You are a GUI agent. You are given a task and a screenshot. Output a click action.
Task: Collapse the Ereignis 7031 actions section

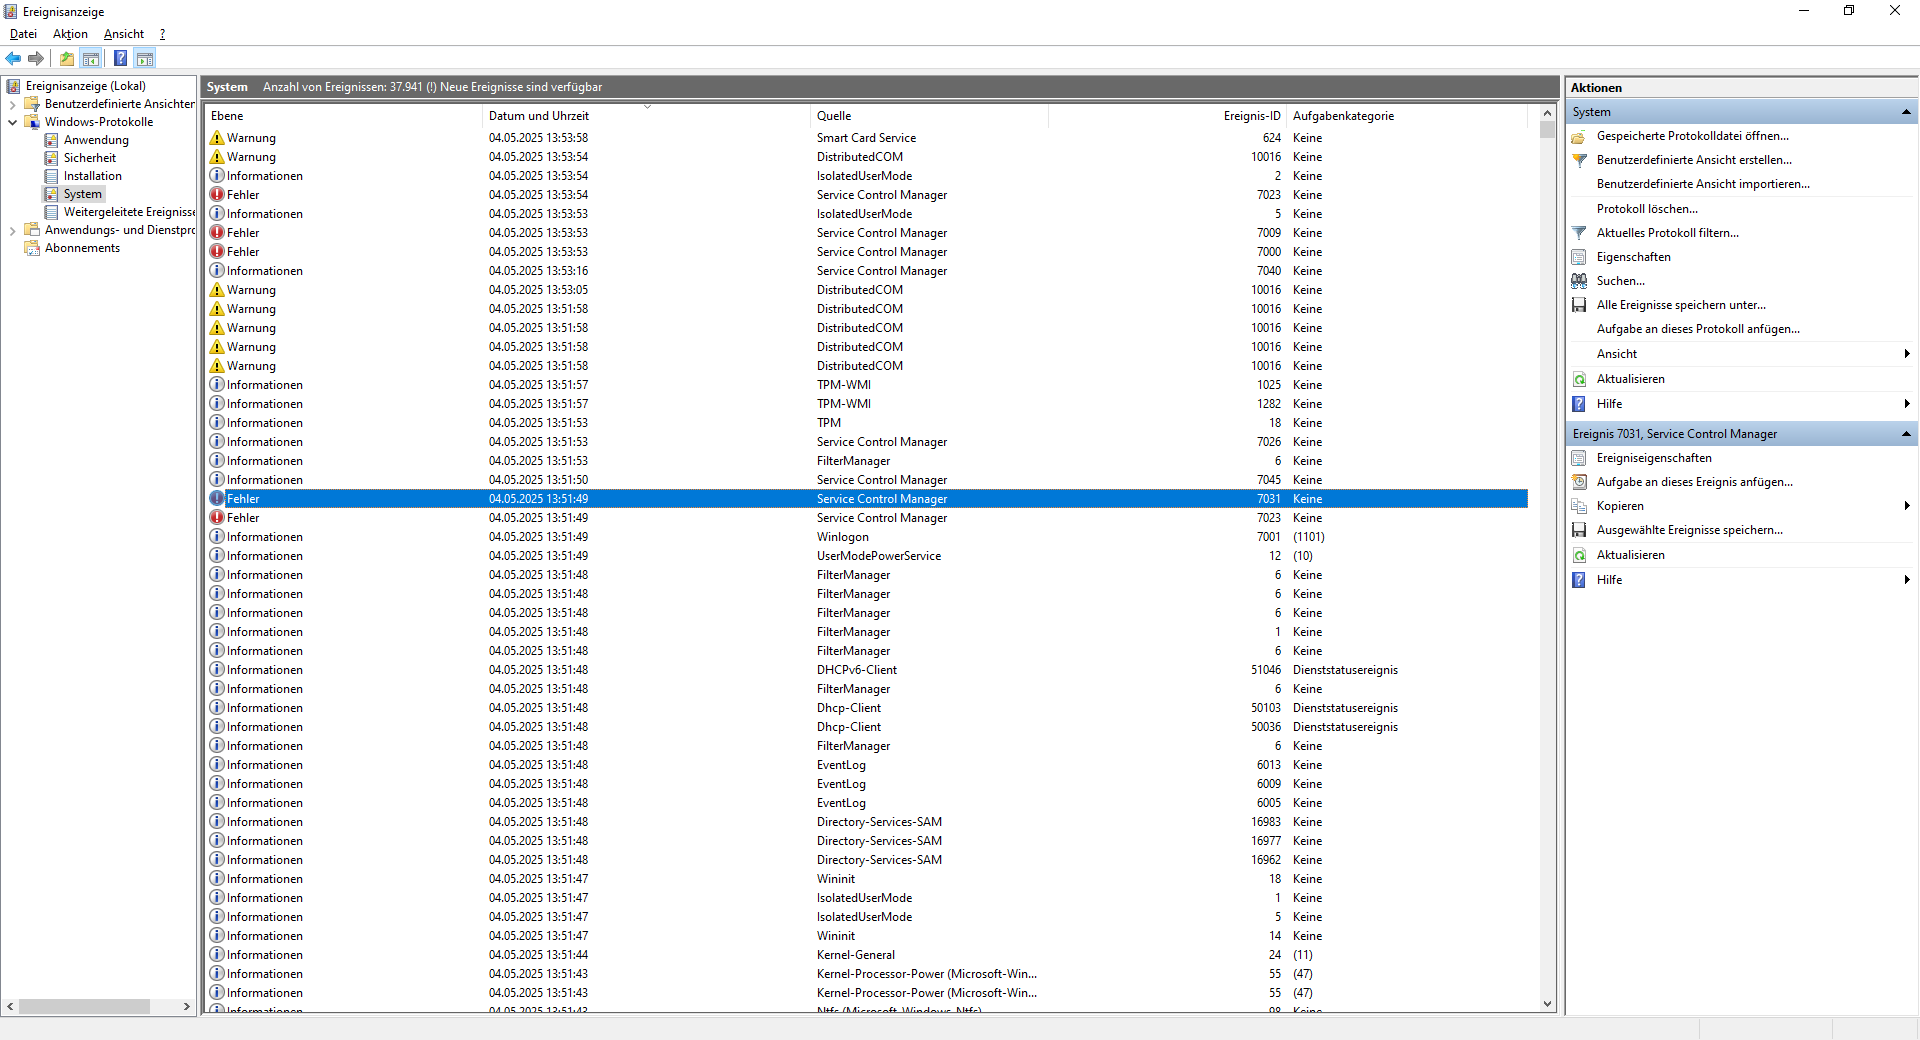pyautogui.click(x=1906, y=434)
